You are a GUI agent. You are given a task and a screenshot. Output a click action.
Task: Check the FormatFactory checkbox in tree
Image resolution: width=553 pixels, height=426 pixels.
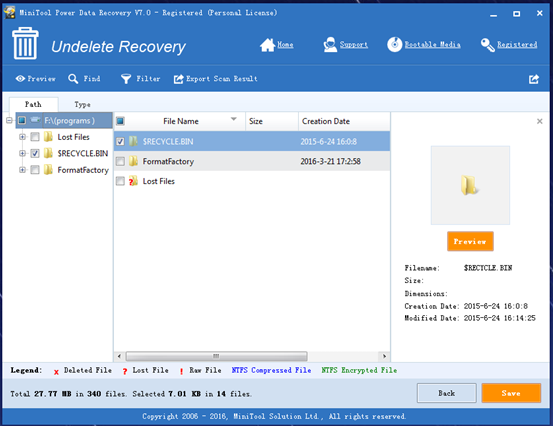coord(35,170)
